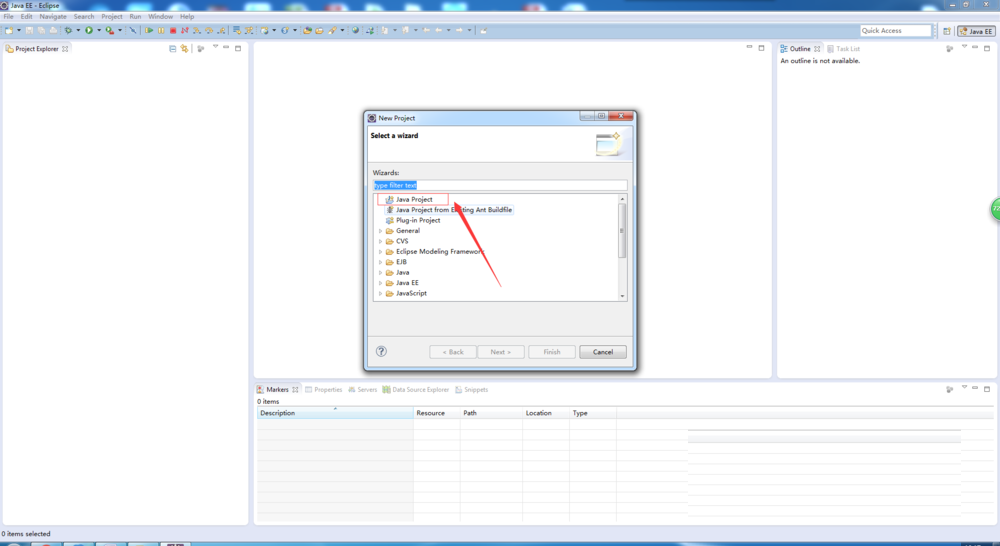Sort Markers by the Resource column

pyautogui.click(x=437, y=413)
